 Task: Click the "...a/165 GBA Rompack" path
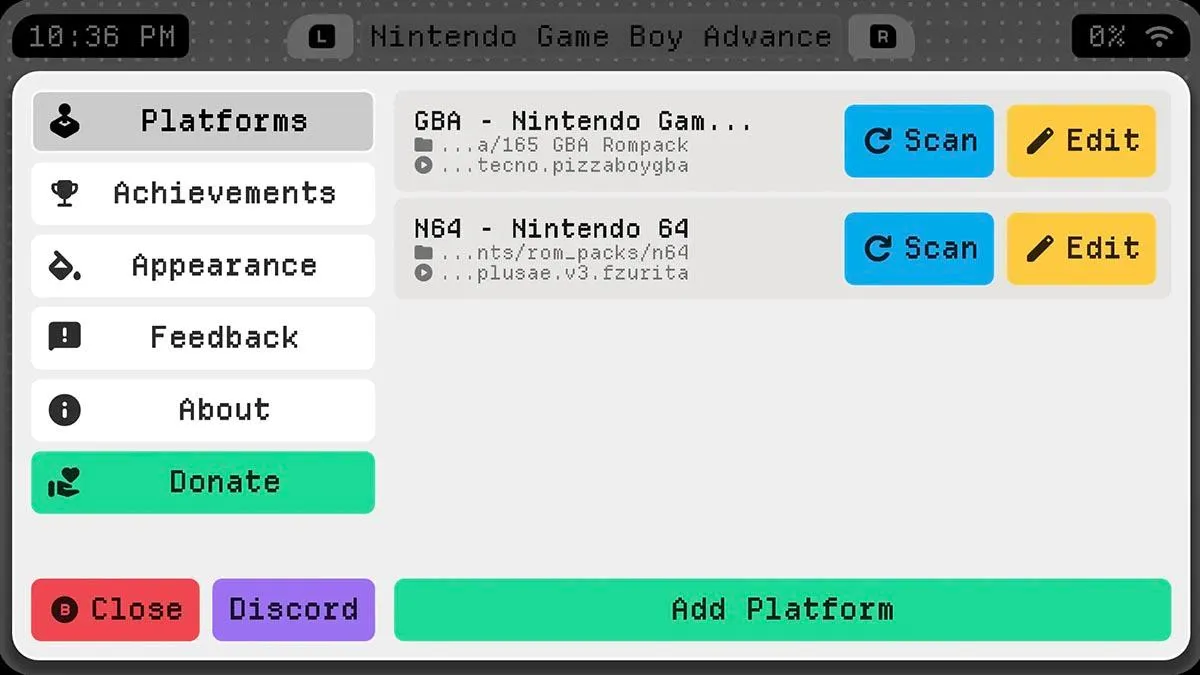tap(565, 145)
